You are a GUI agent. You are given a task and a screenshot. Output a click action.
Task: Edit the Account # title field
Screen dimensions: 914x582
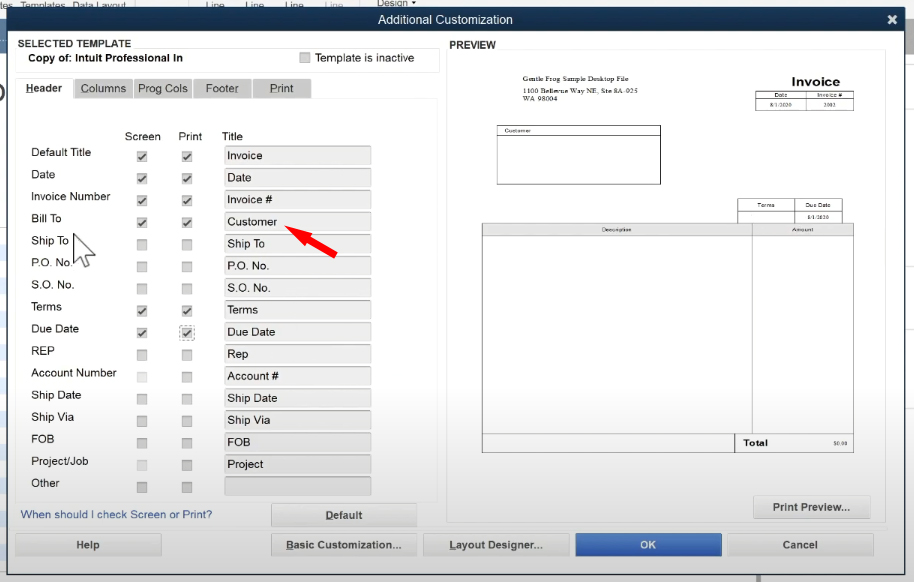[x=297, y=376]
